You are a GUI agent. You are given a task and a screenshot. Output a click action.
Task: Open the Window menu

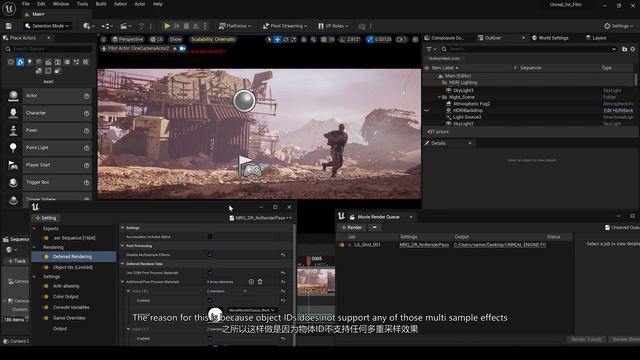click(61, 4)
